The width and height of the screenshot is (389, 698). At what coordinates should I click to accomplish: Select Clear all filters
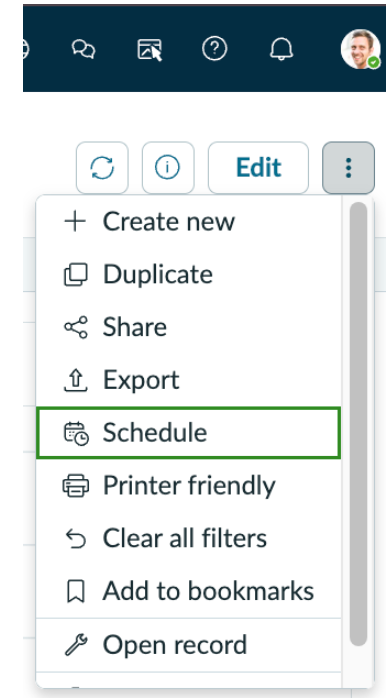[189, 538]
